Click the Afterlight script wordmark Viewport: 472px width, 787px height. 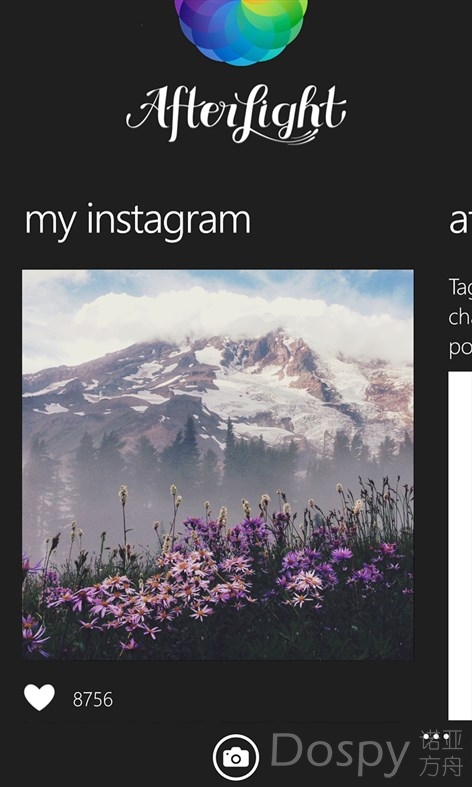point(236,114)
